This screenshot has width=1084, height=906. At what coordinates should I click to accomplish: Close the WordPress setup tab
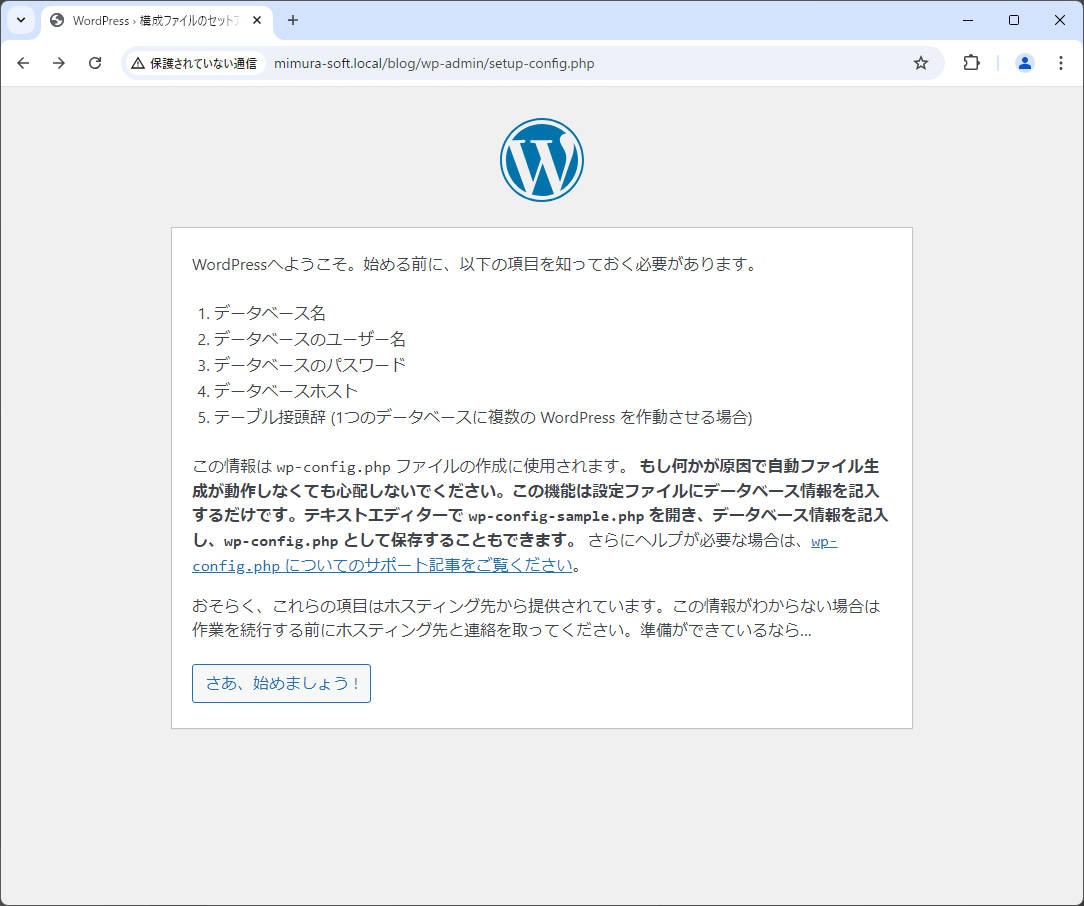pos(255,20)
